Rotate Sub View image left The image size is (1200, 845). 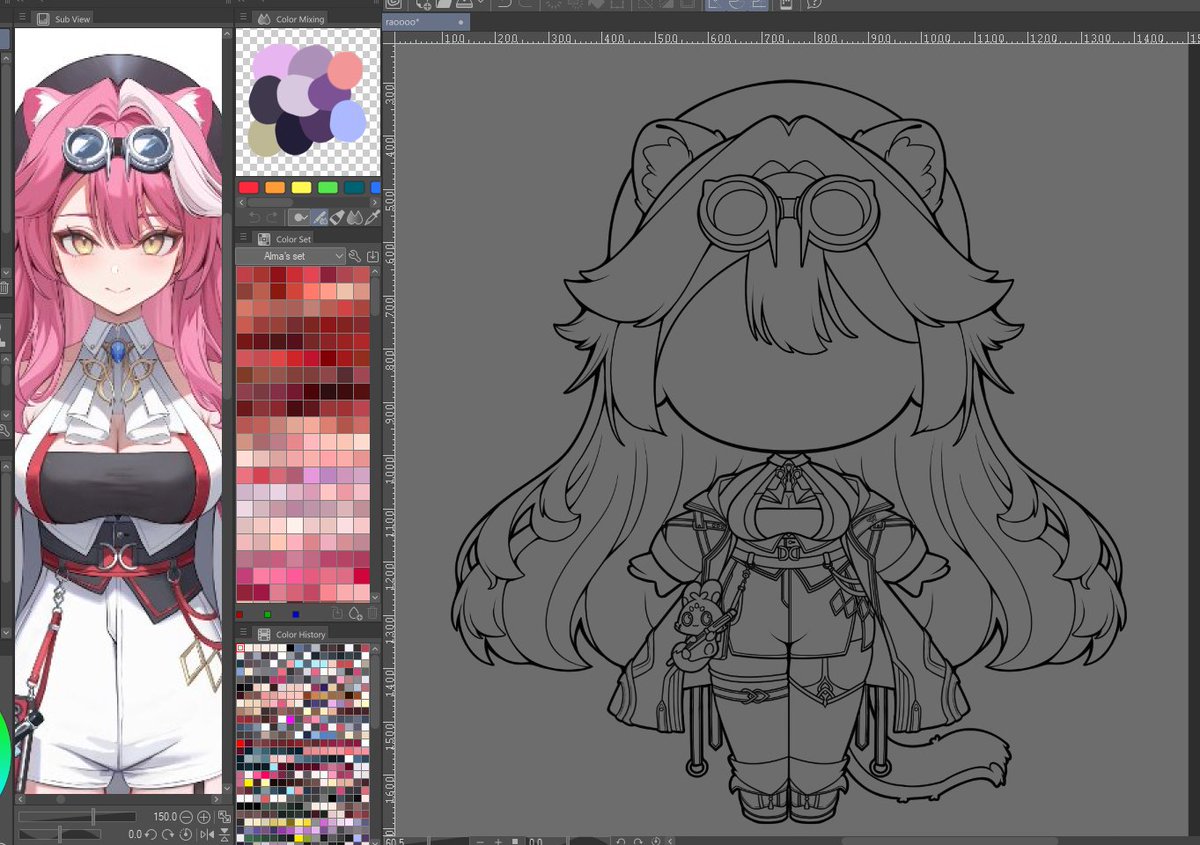[150, 834]
